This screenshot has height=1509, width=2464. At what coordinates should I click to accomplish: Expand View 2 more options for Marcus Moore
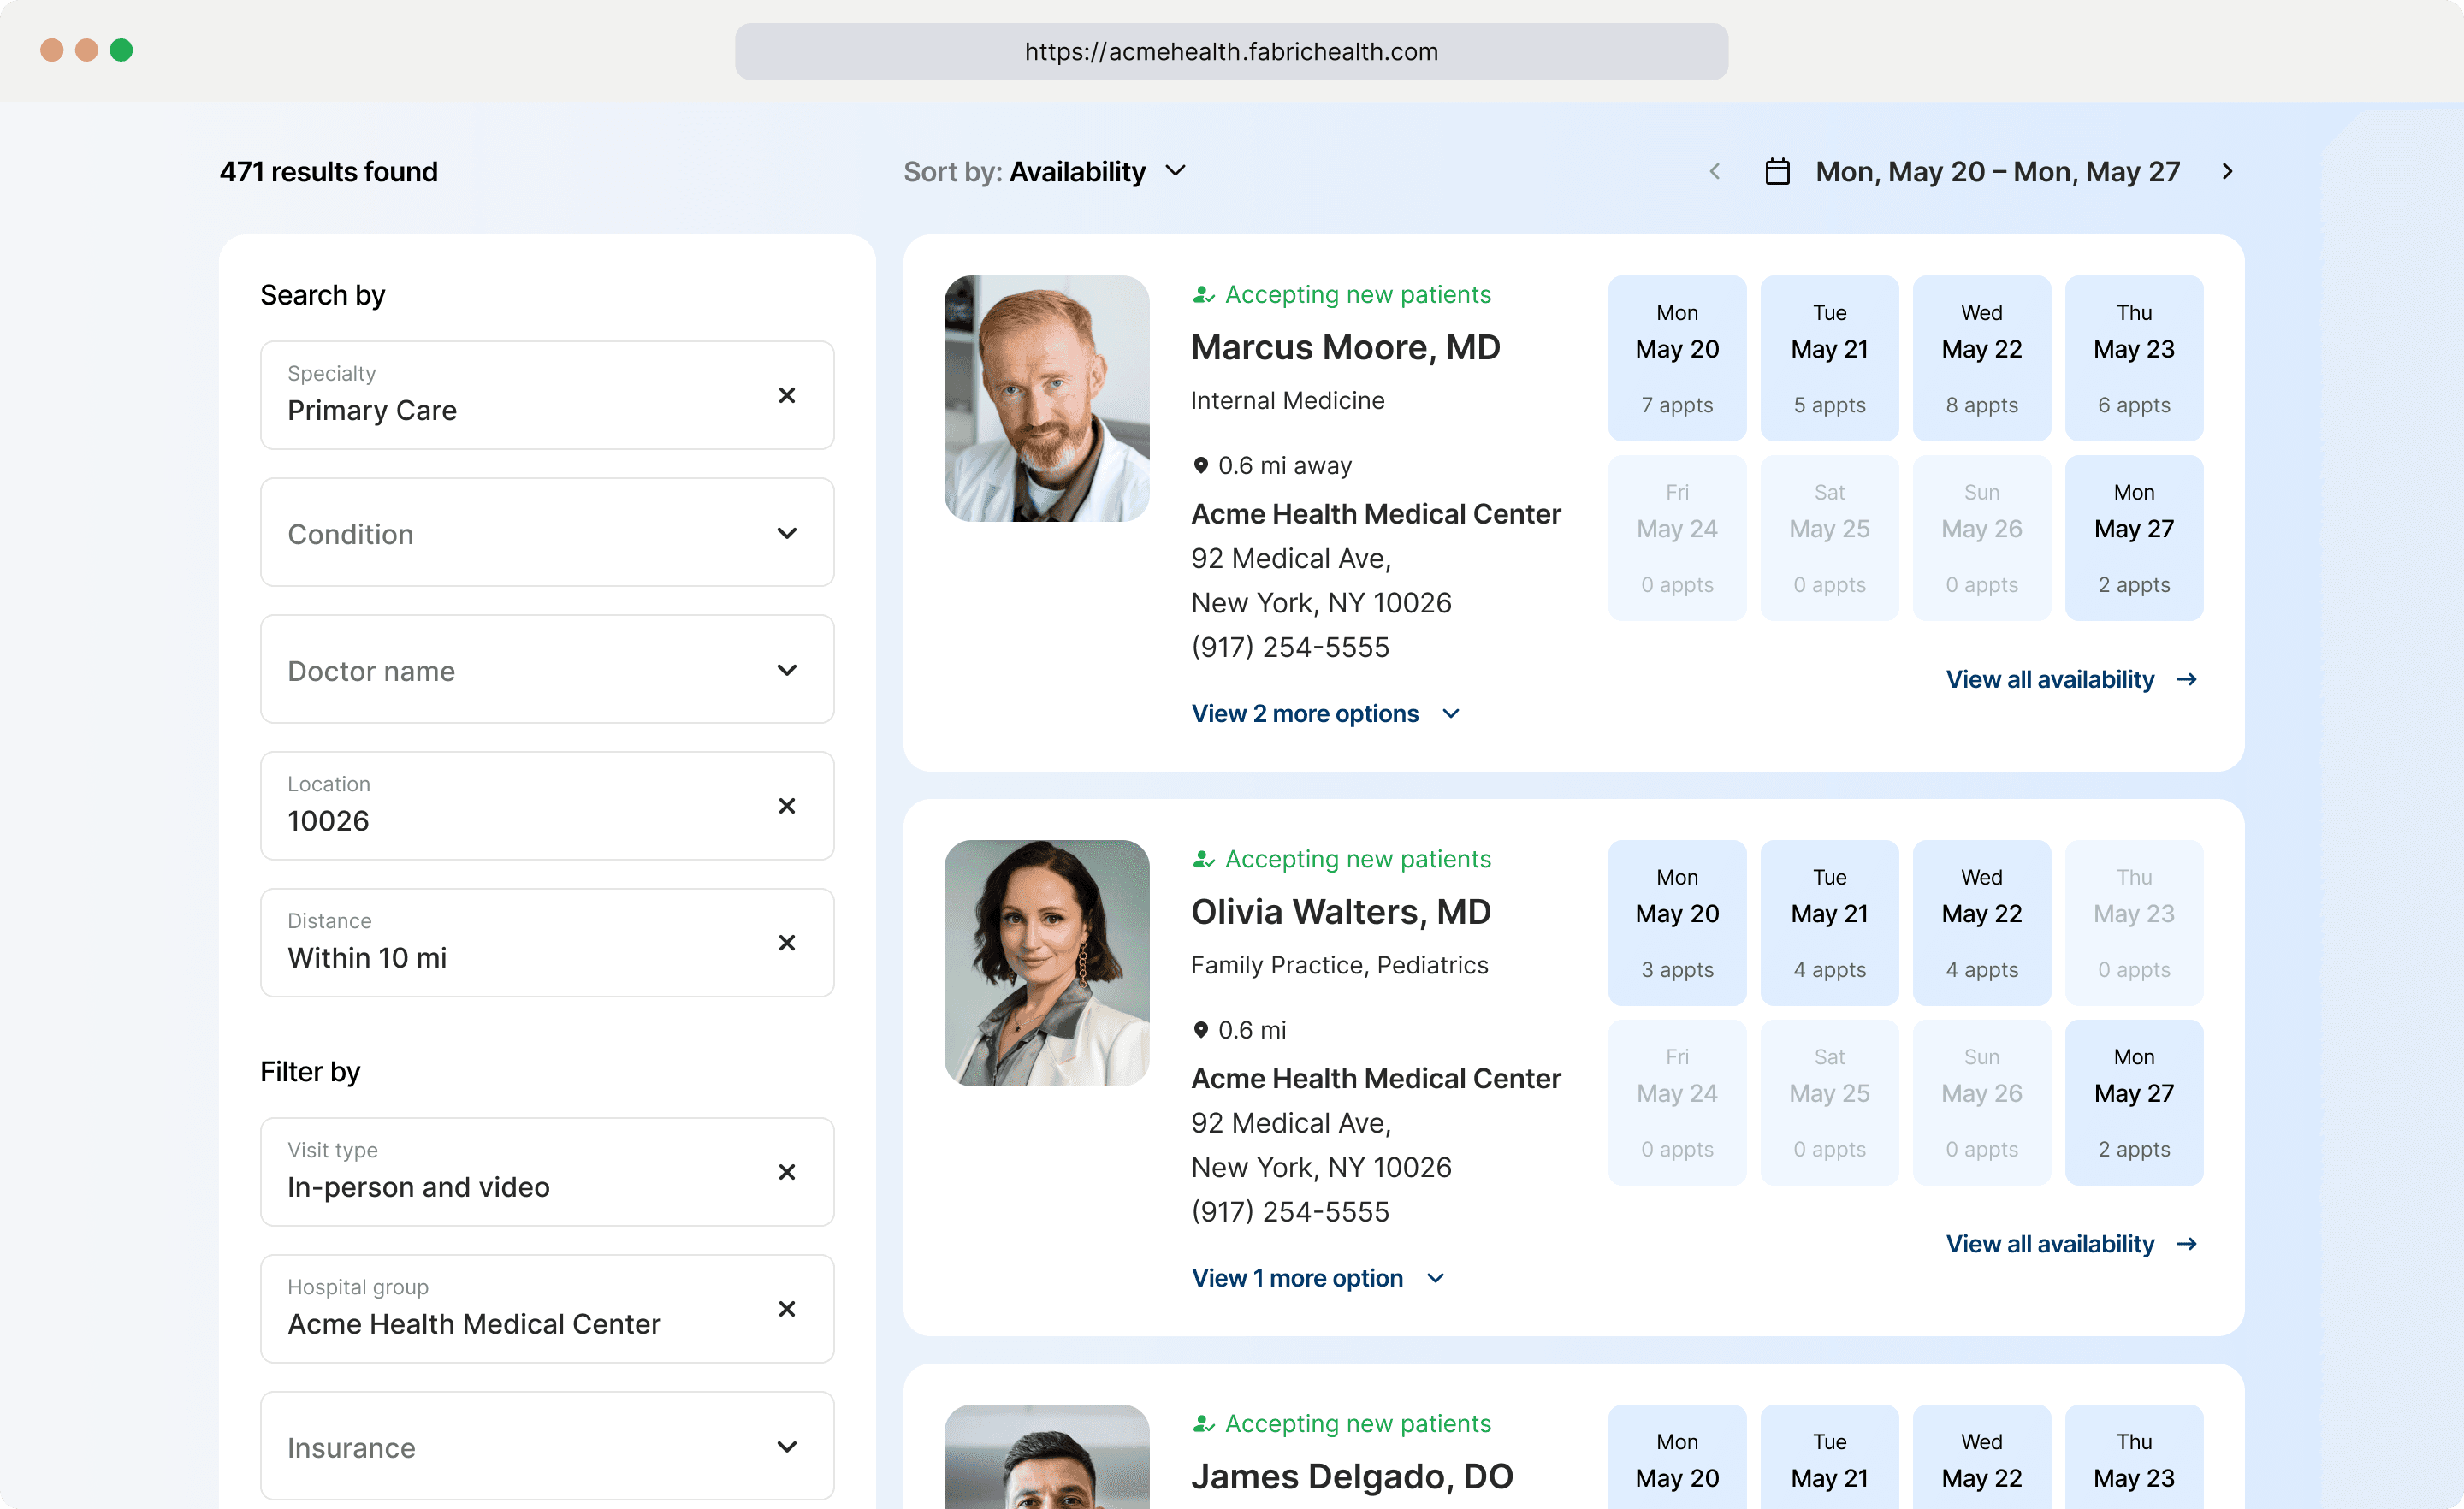(1325, 714)
